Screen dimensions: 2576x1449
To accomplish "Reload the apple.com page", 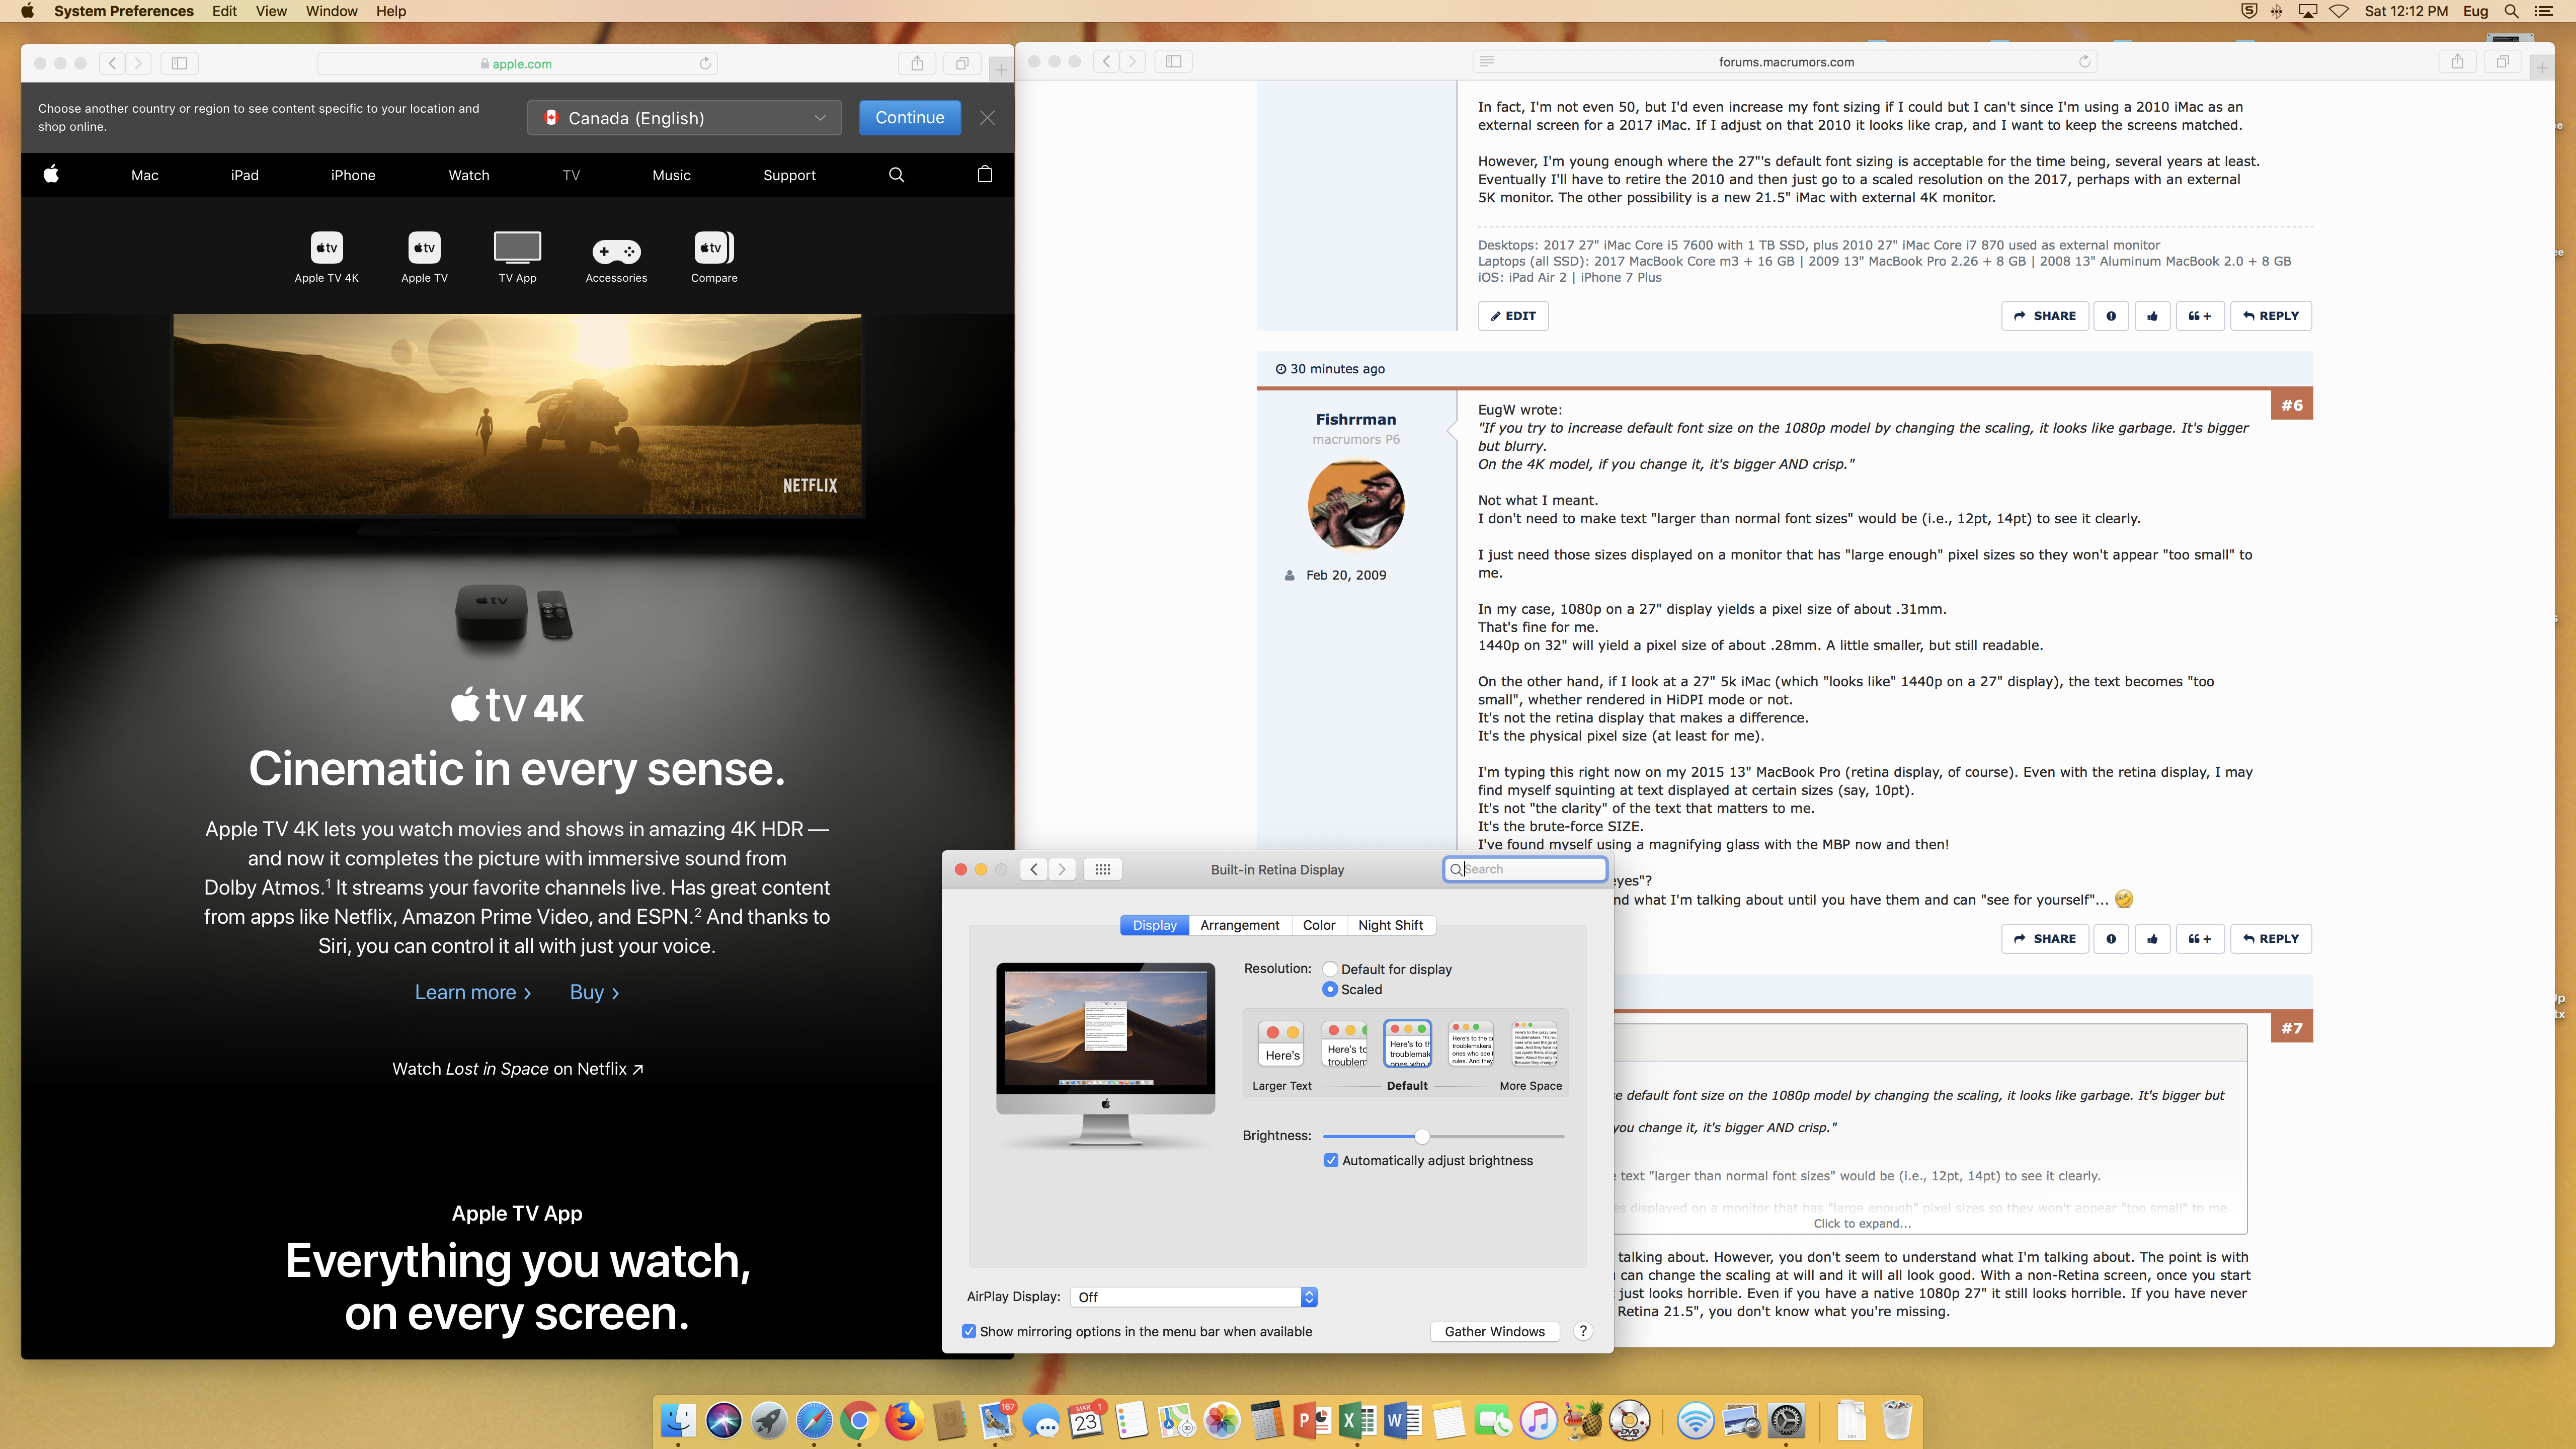I will (705, 63).
